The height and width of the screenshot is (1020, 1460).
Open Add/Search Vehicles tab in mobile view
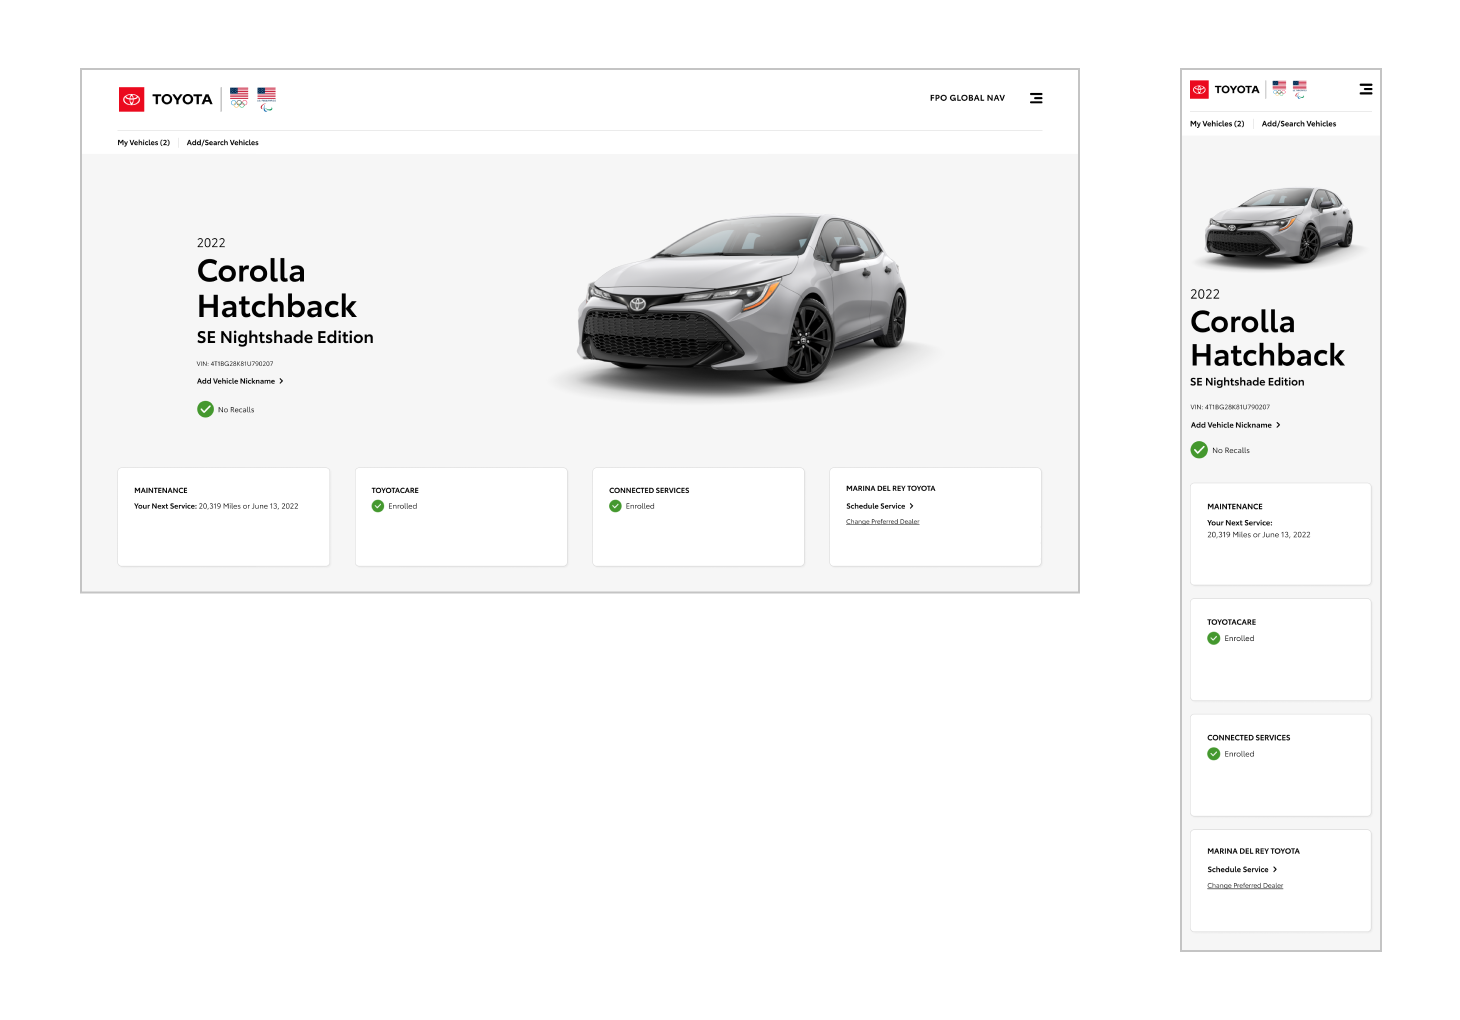1299,124
